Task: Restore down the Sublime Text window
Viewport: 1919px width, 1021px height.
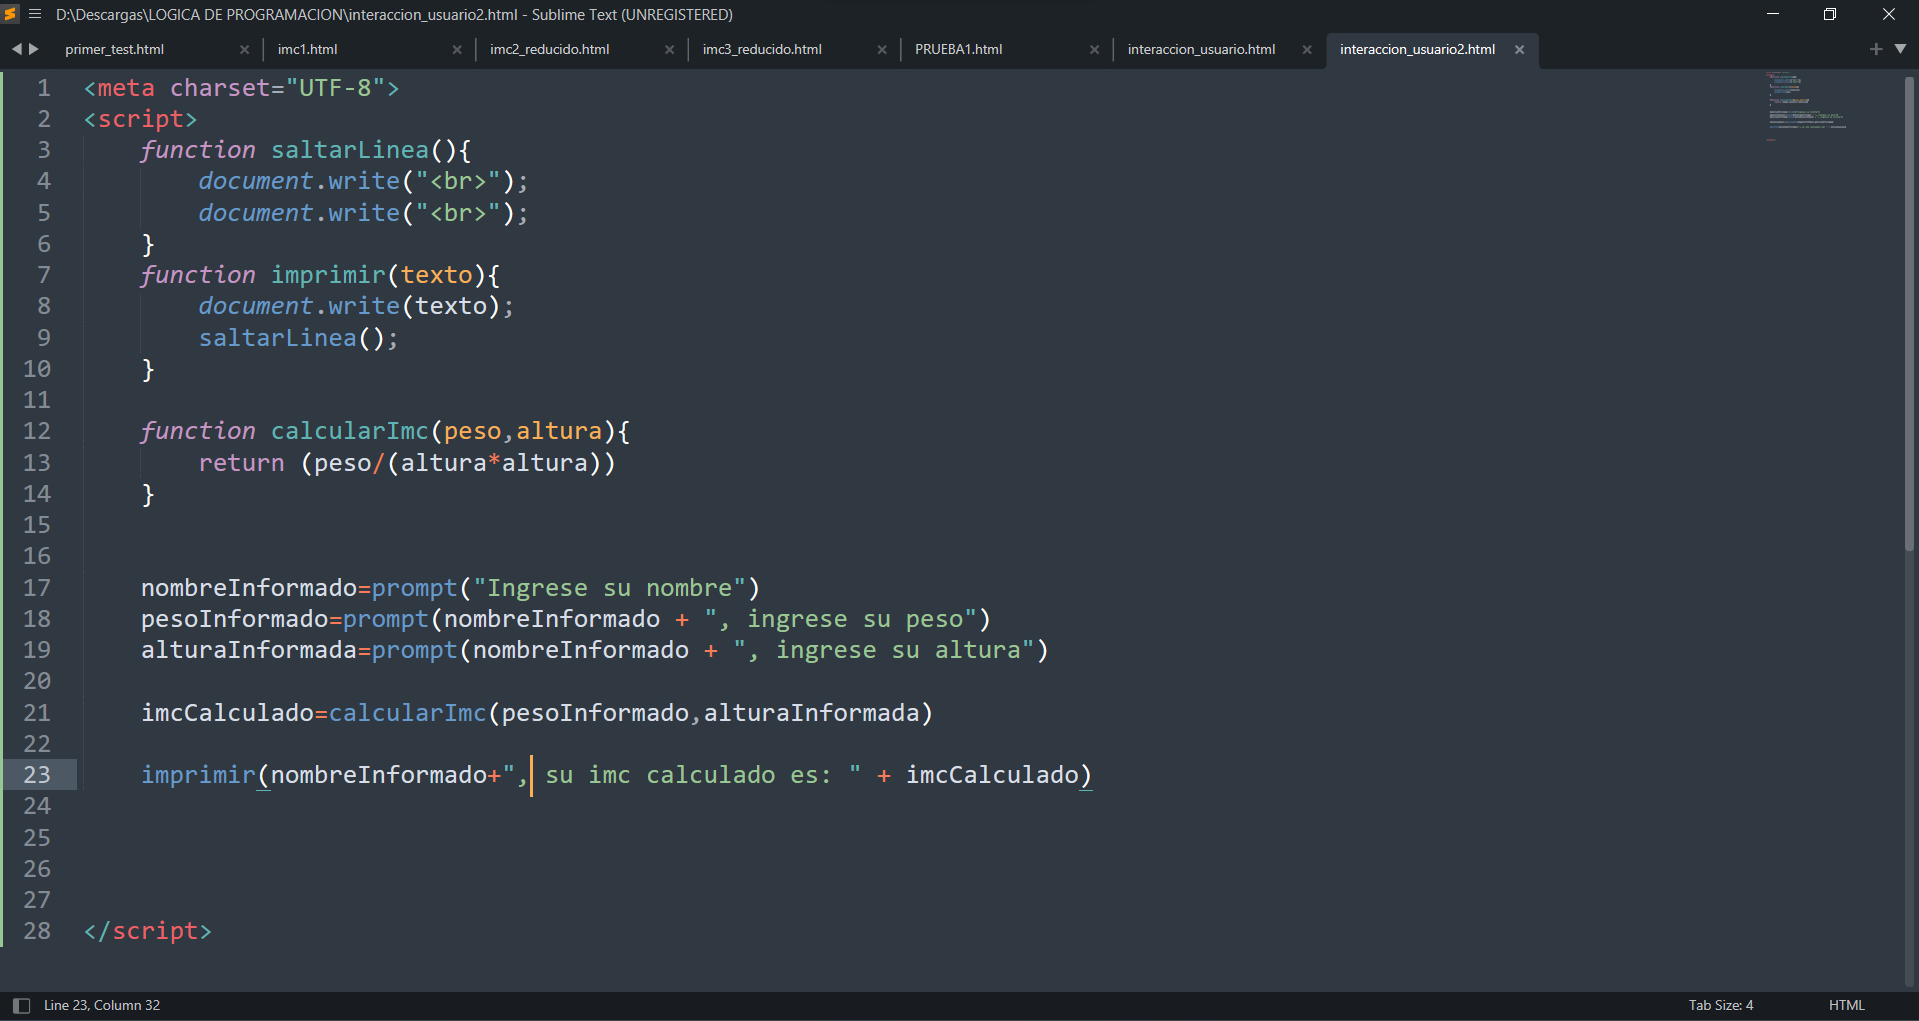Action: (1830, 14)
